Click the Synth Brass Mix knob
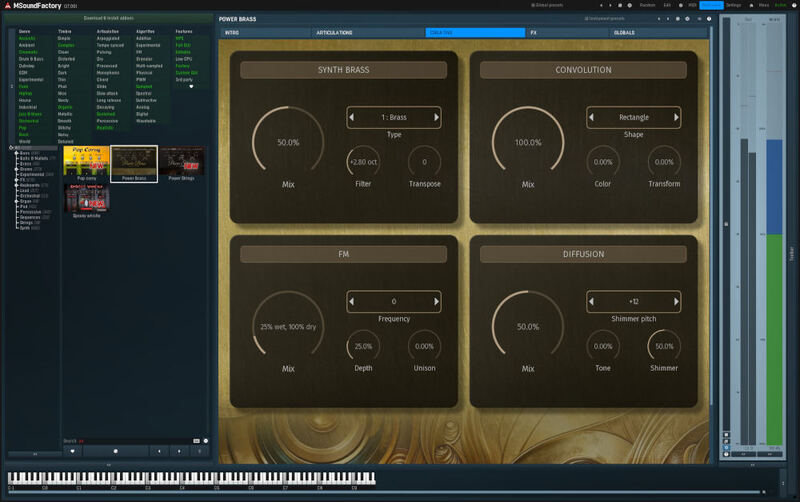The height and width of the screenshot is (502, 800). tap(288, 143)
